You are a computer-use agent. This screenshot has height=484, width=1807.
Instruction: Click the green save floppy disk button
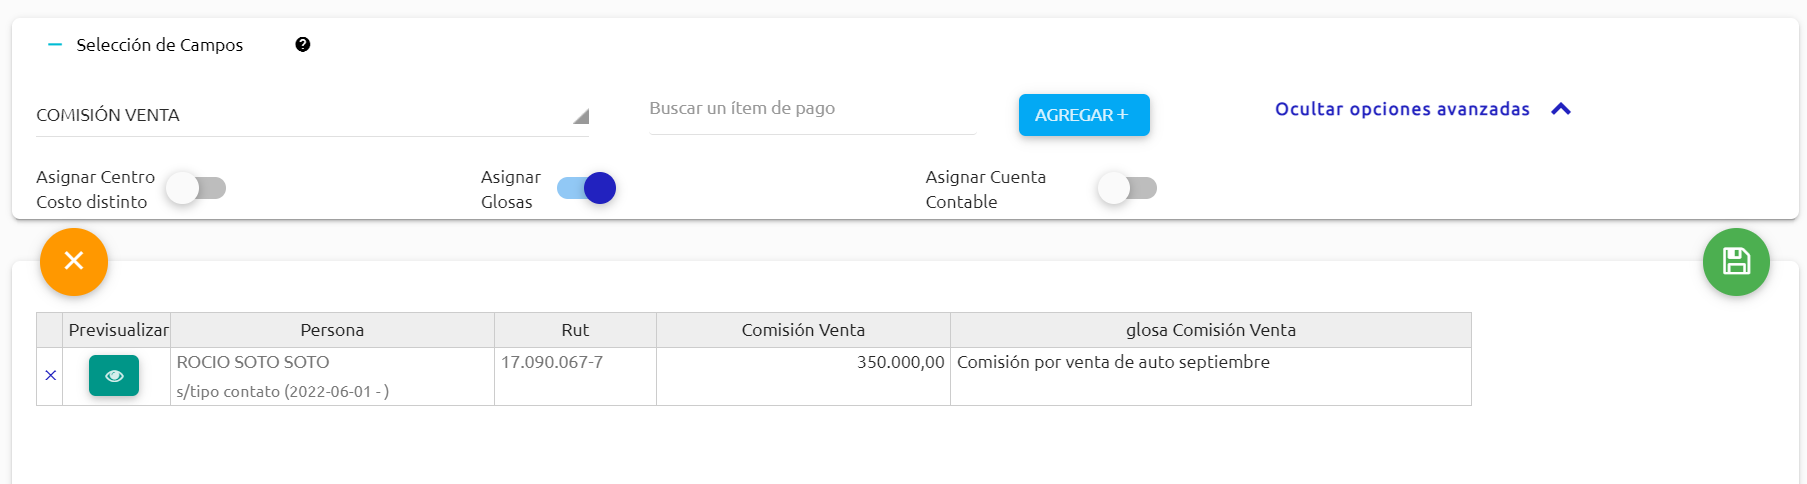[x=1736, y=262]
